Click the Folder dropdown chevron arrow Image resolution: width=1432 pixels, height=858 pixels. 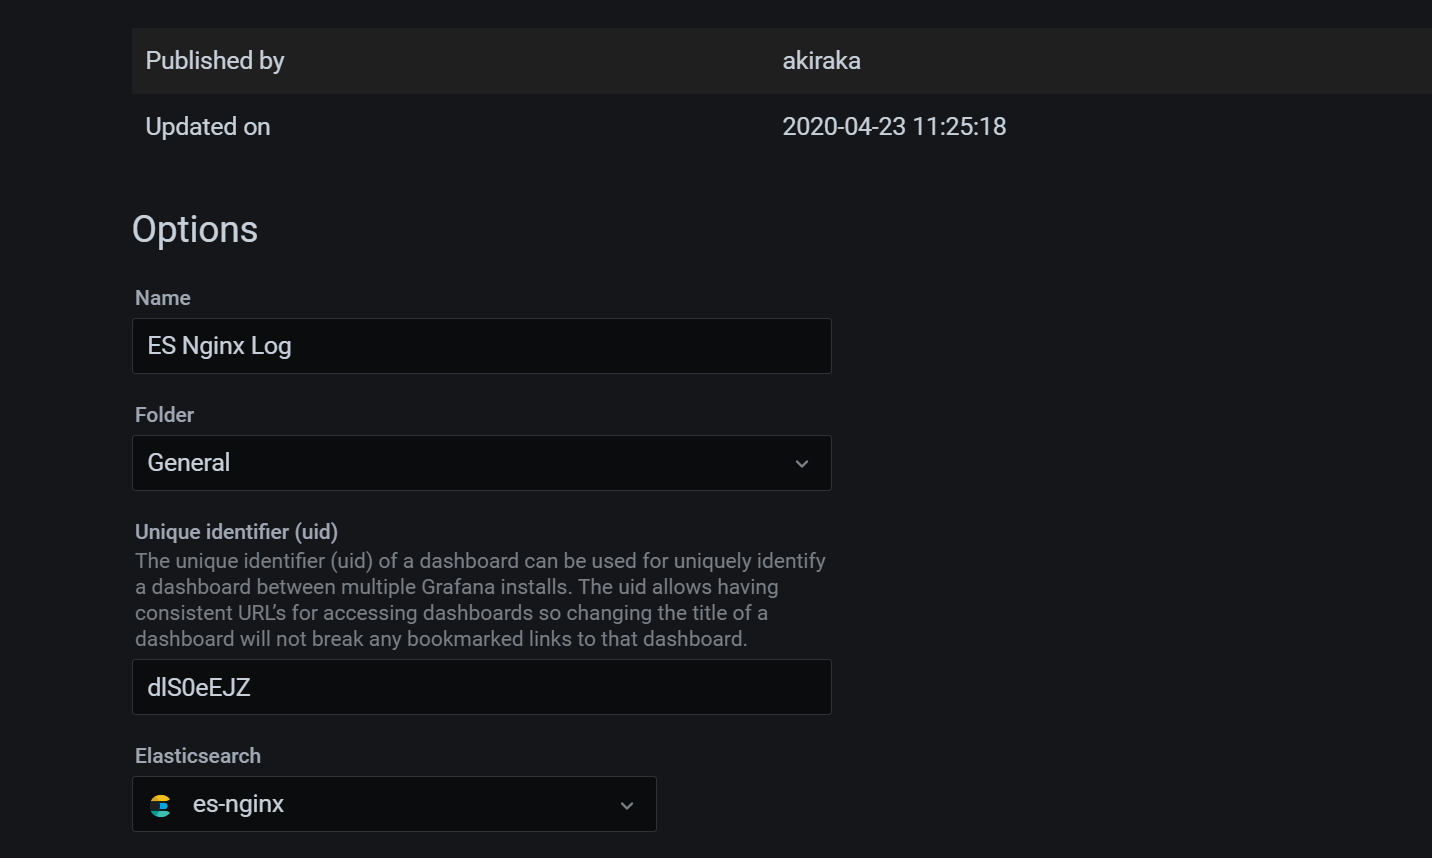pyautogui.click(x=802, y=464)
